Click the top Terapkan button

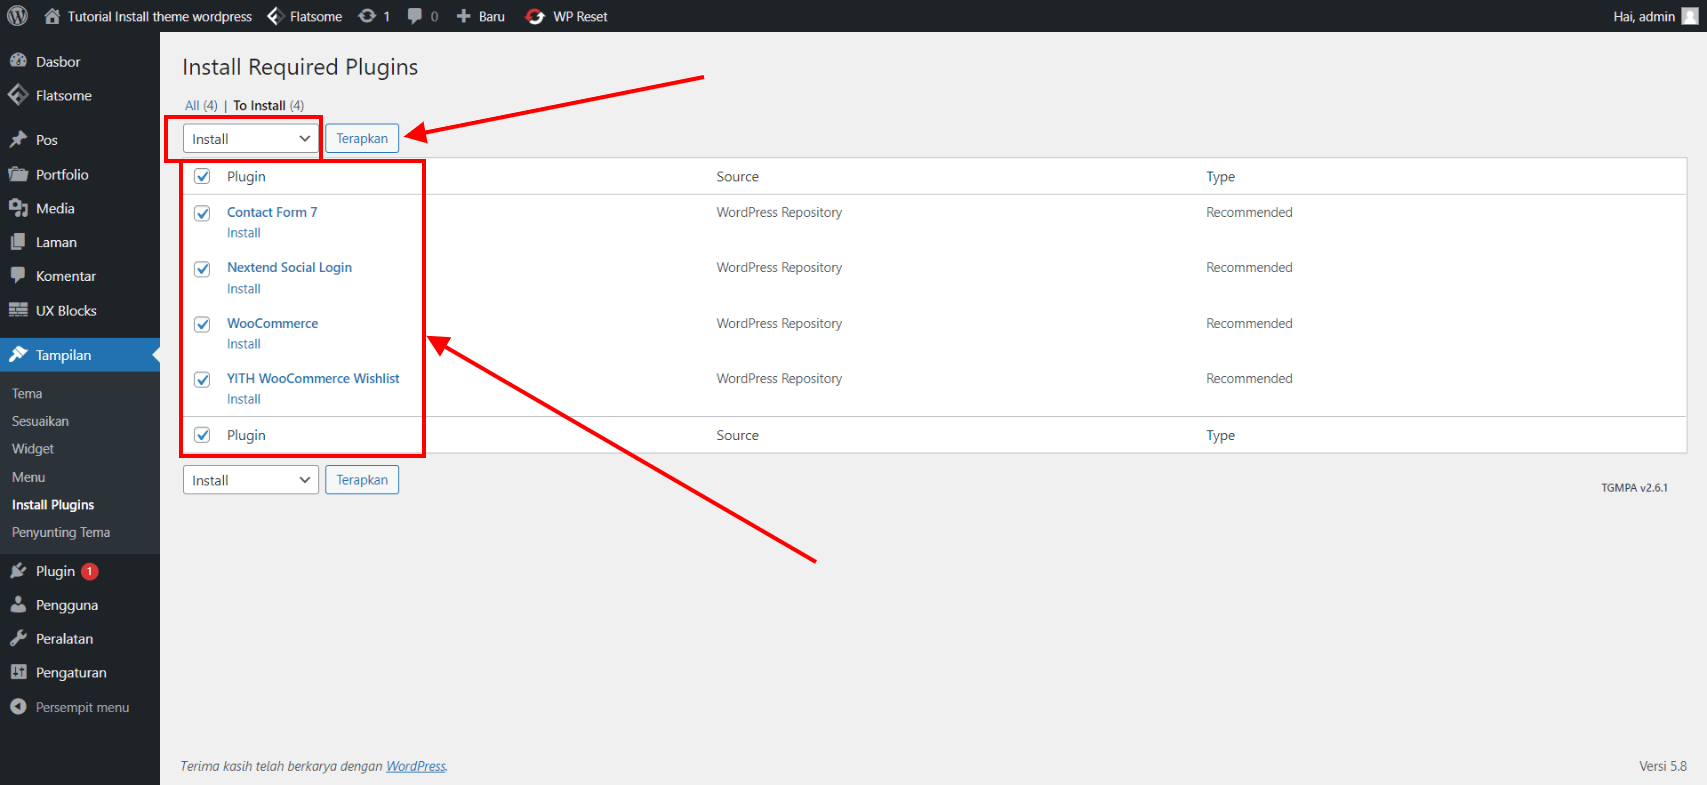click(x=362, y=139)
